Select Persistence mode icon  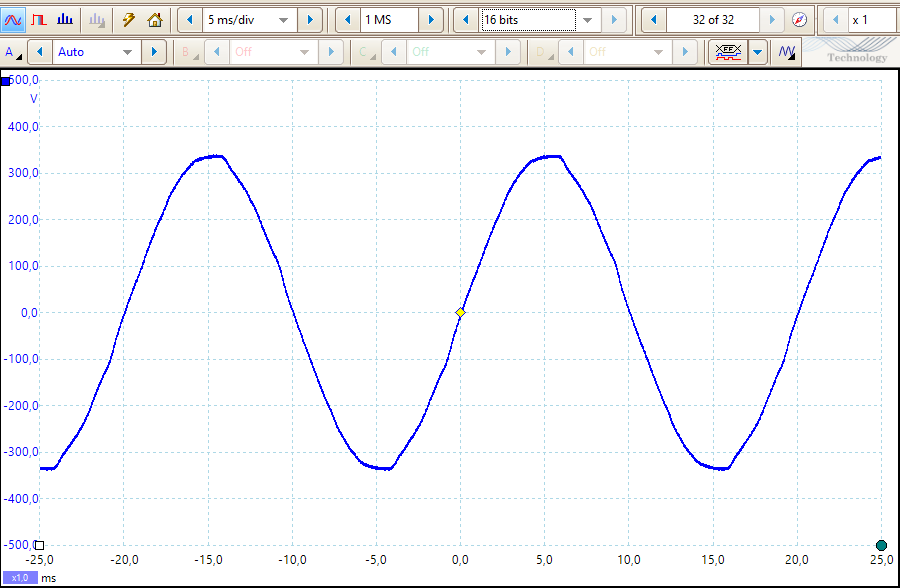tap(39, 19)
